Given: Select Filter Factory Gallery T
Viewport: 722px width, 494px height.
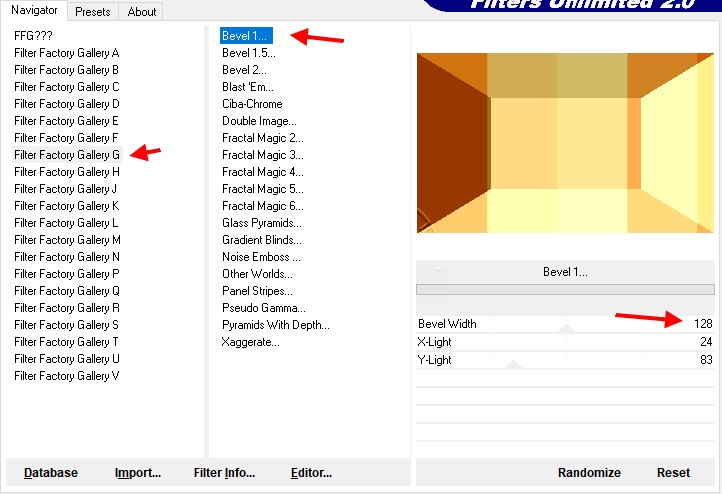Looking at the screenshot, I should [67, 342].
